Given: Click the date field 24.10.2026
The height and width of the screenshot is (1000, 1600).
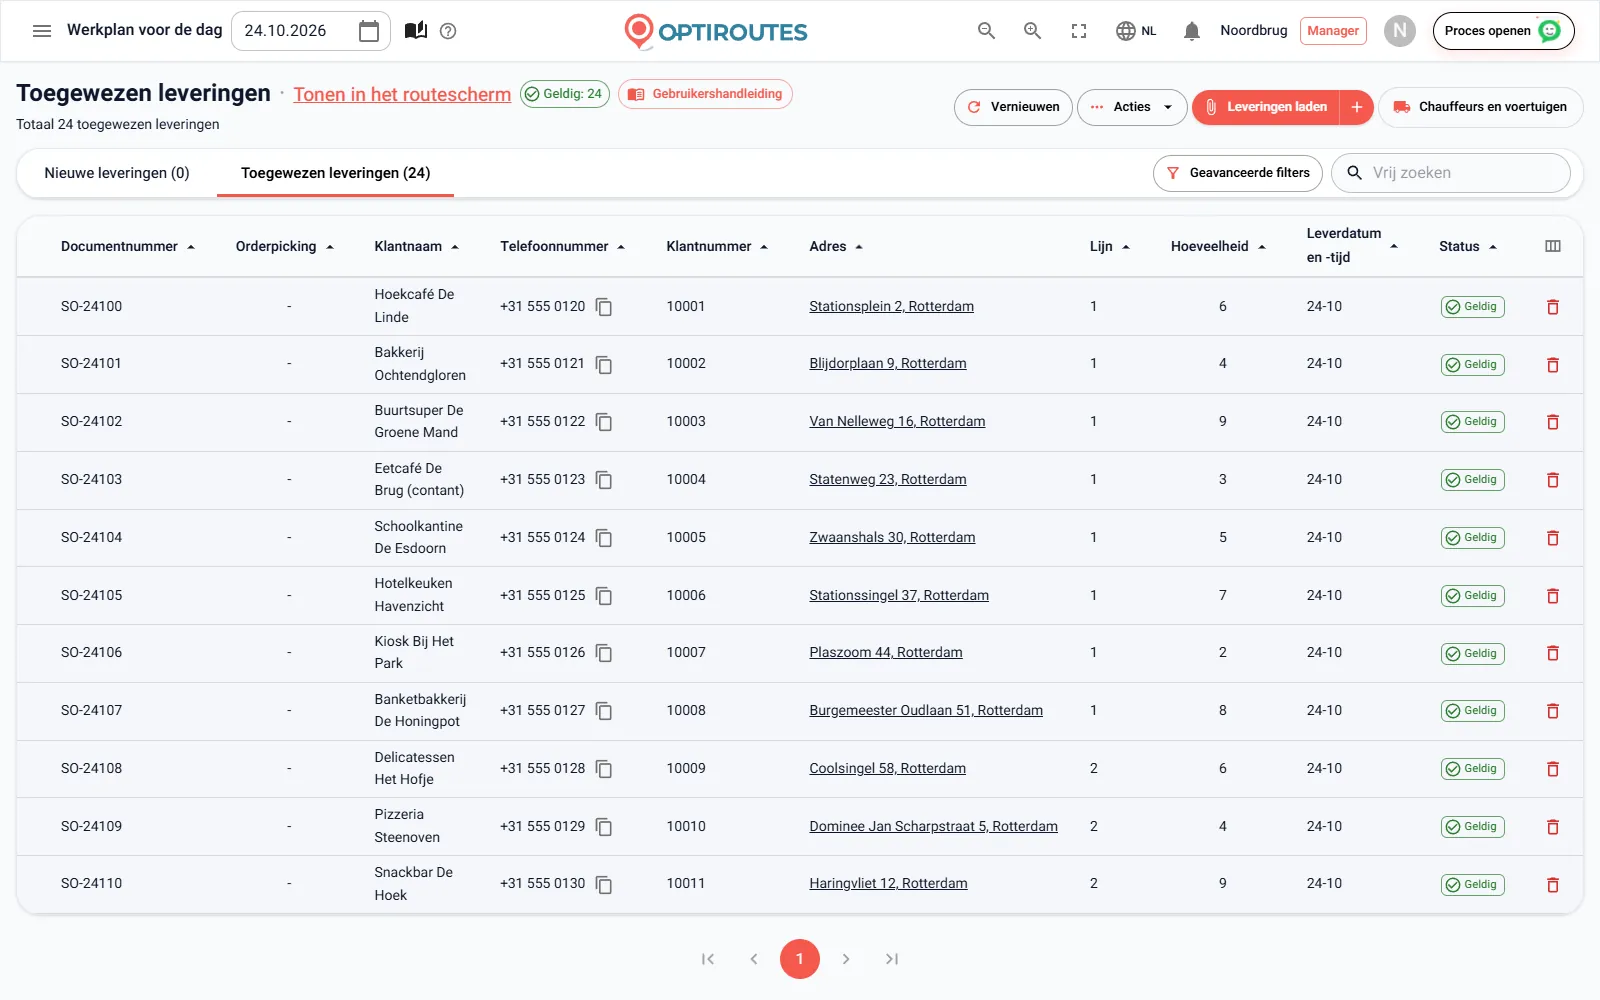Looking at the screenshot, I should [310, 31].
